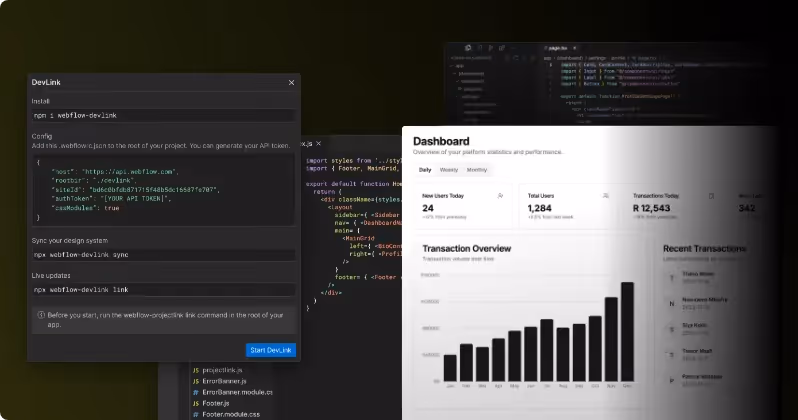This screenshot has width=798, height=420.
Task: Close the .js editor tab behind DevLink
Action: 319,144
